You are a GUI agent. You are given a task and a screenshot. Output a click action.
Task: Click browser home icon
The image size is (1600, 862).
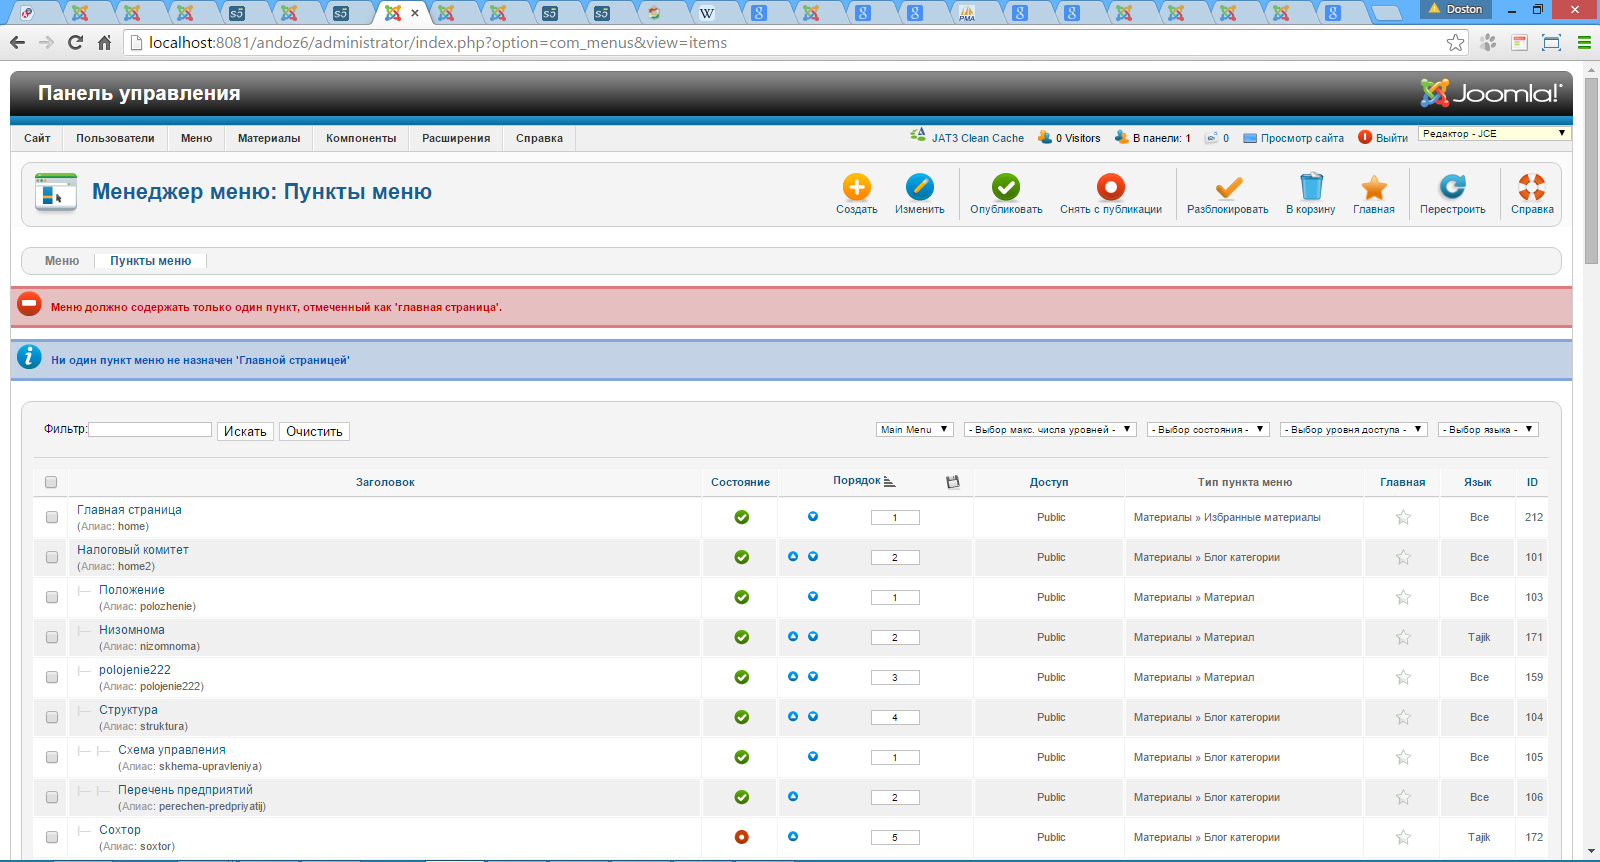click(104, 42)
